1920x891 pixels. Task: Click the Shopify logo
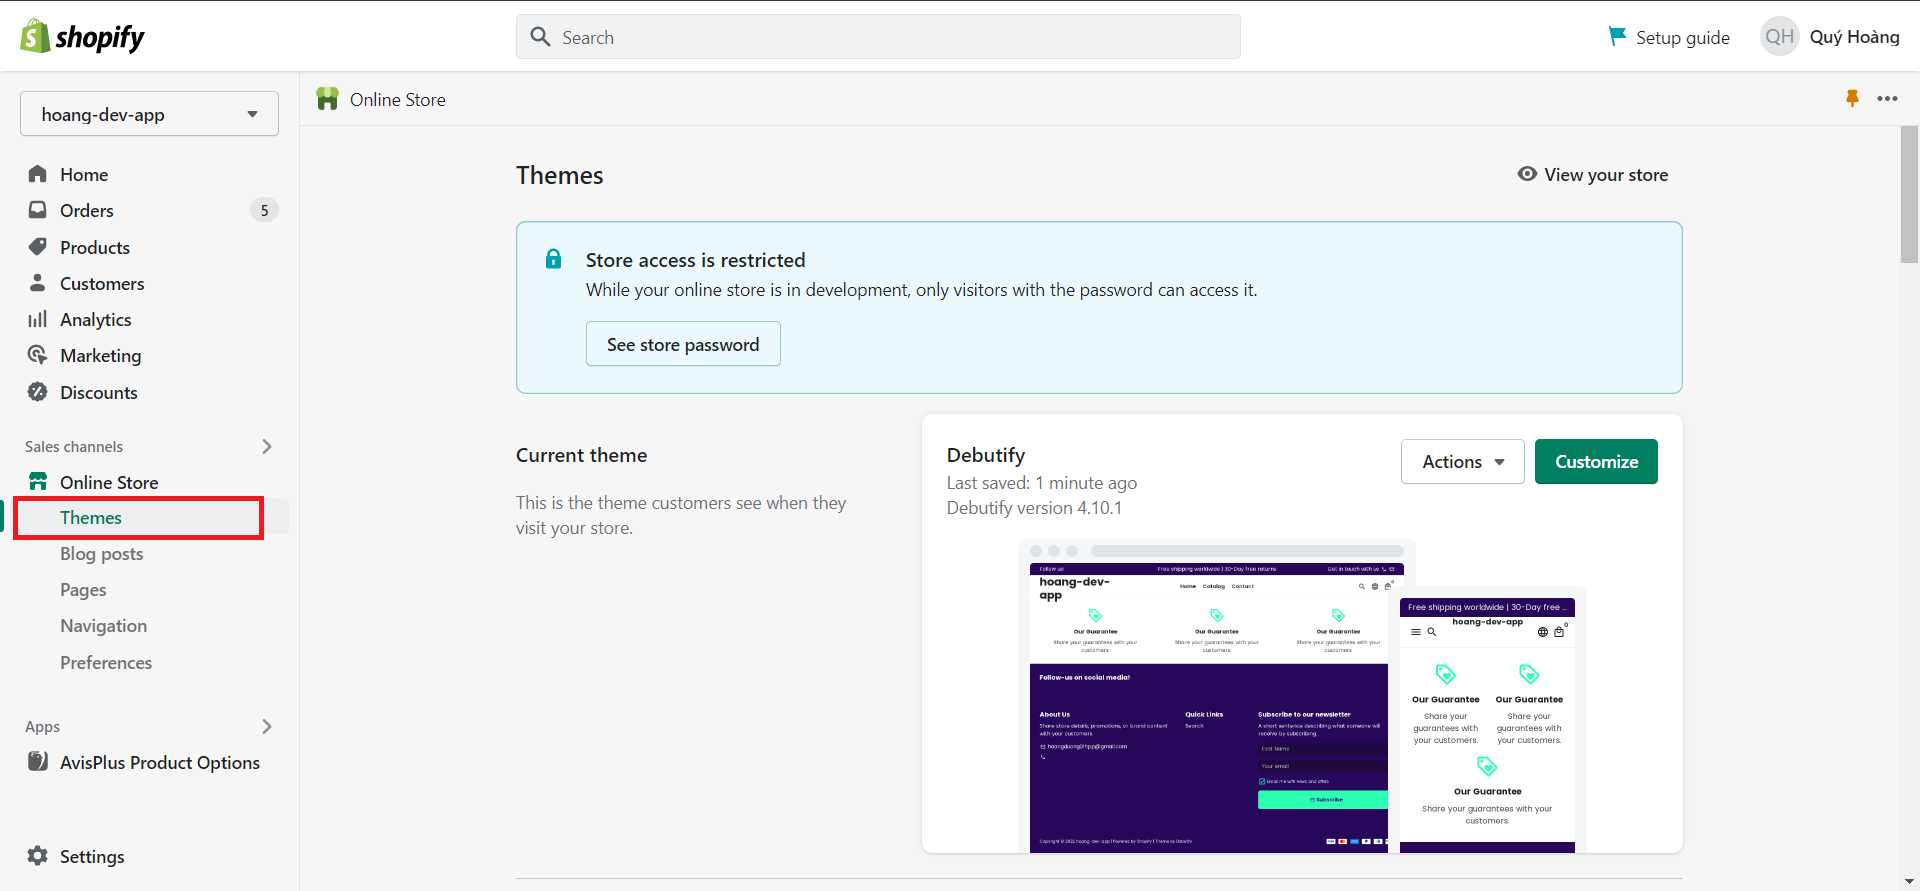click(x=82, y=37)
